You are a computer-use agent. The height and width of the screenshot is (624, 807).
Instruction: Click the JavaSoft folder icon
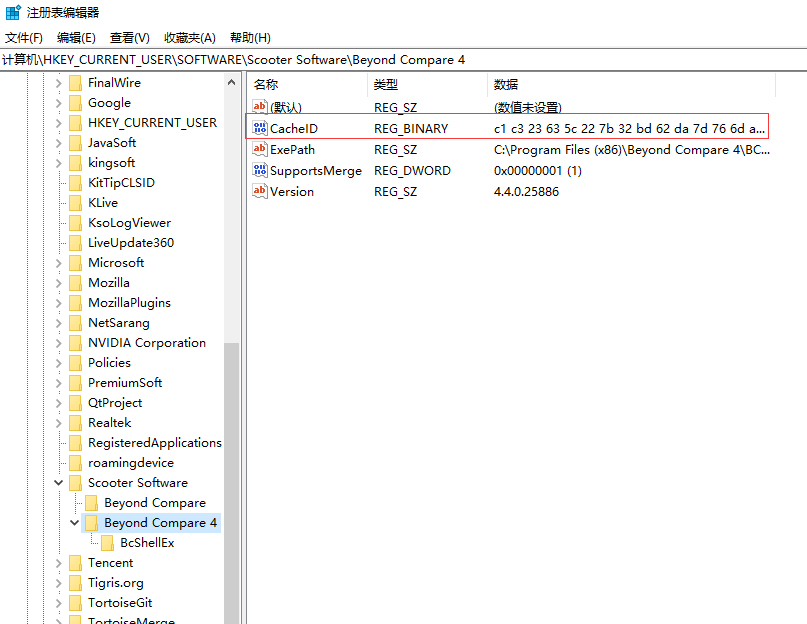coord(75,143)
